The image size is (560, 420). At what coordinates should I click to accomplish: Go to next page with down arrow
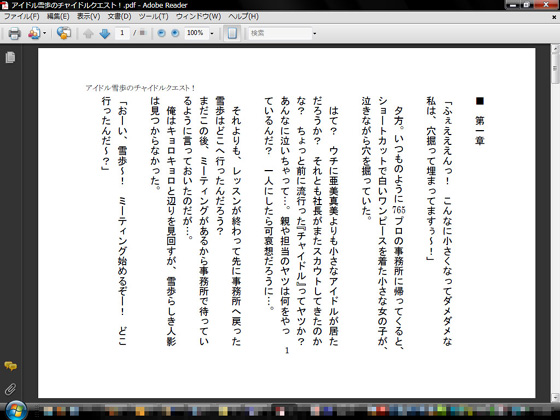point(105,34)
